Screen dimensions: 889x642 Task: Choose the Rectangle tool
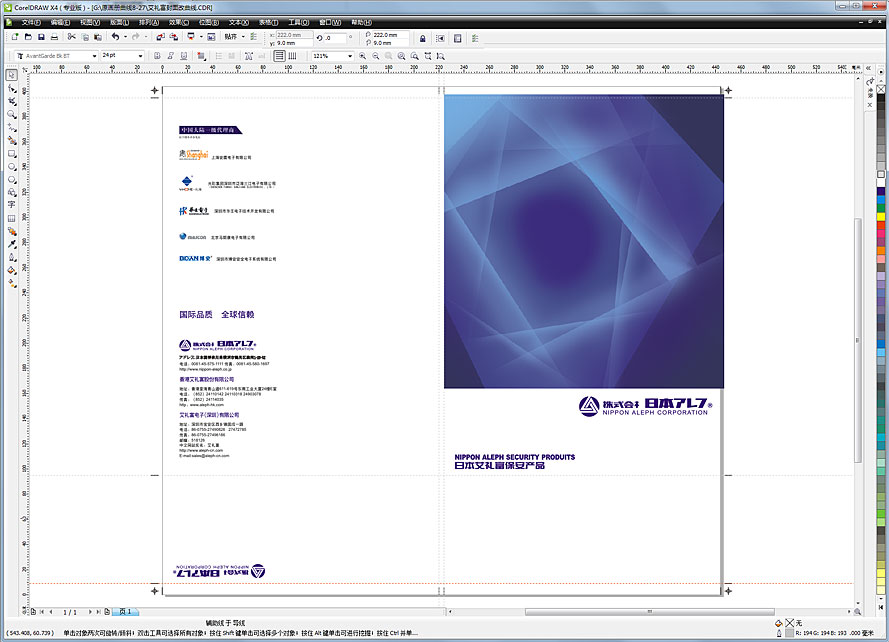pyautogui.click(x=12, y=154)
